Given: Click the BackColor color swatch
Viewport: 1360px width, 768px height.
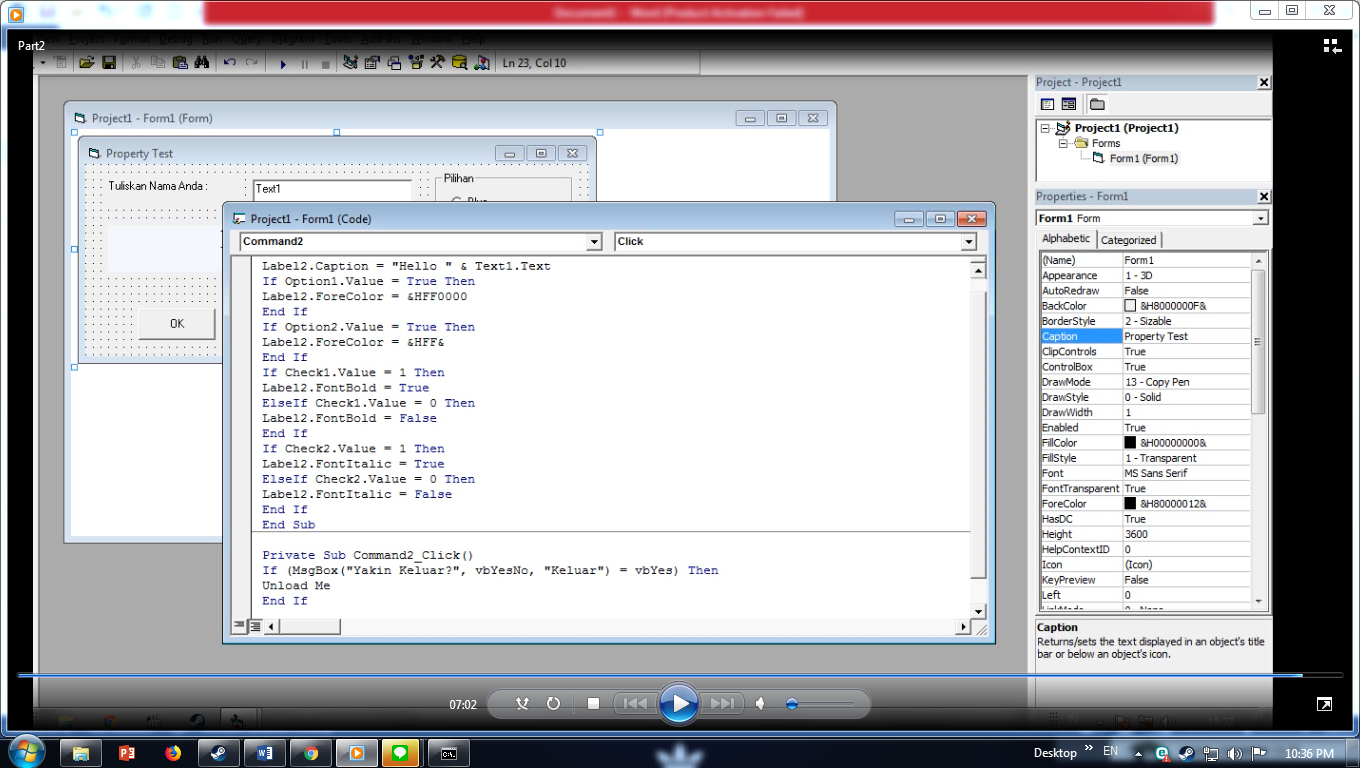Looking at the screenshot, I should click(x=1130, y=306).
